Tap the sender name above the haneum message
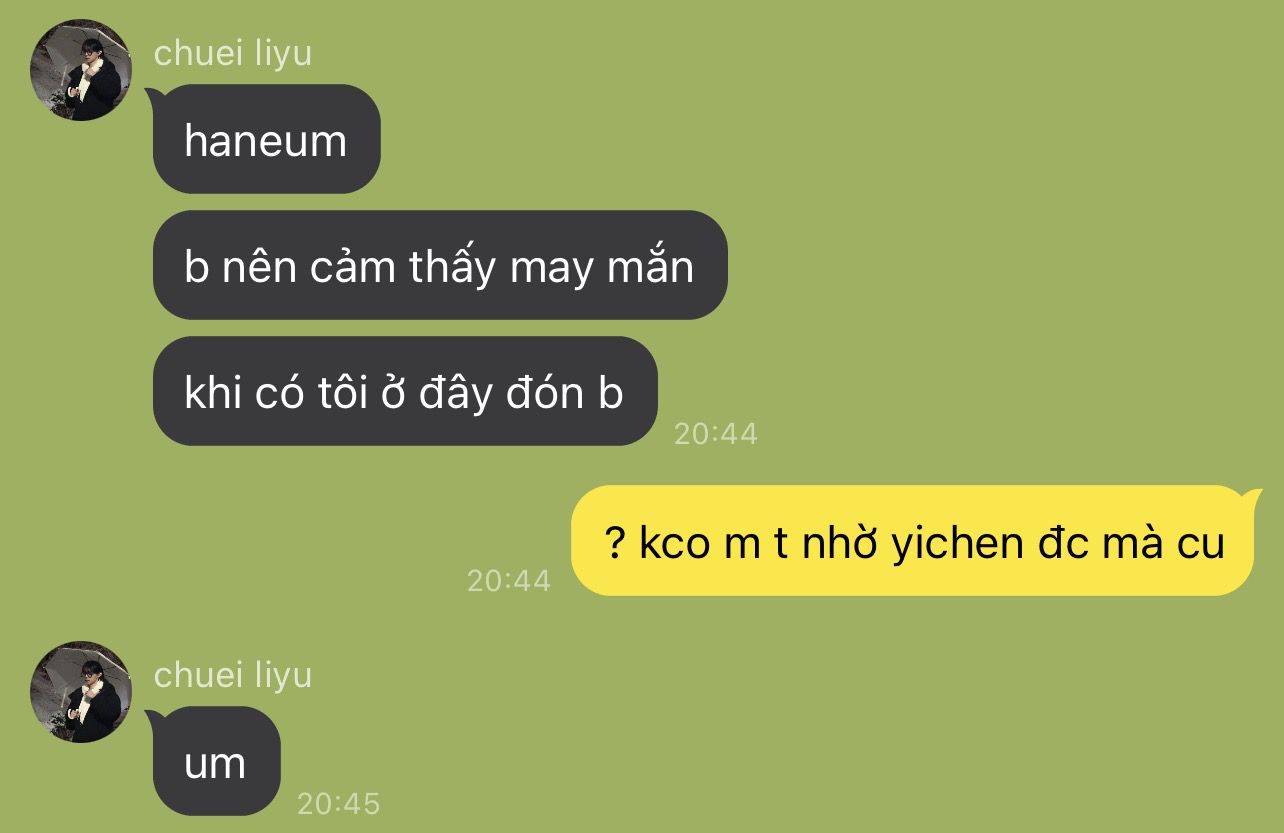Screen dimensions: 1284x833 232,53
